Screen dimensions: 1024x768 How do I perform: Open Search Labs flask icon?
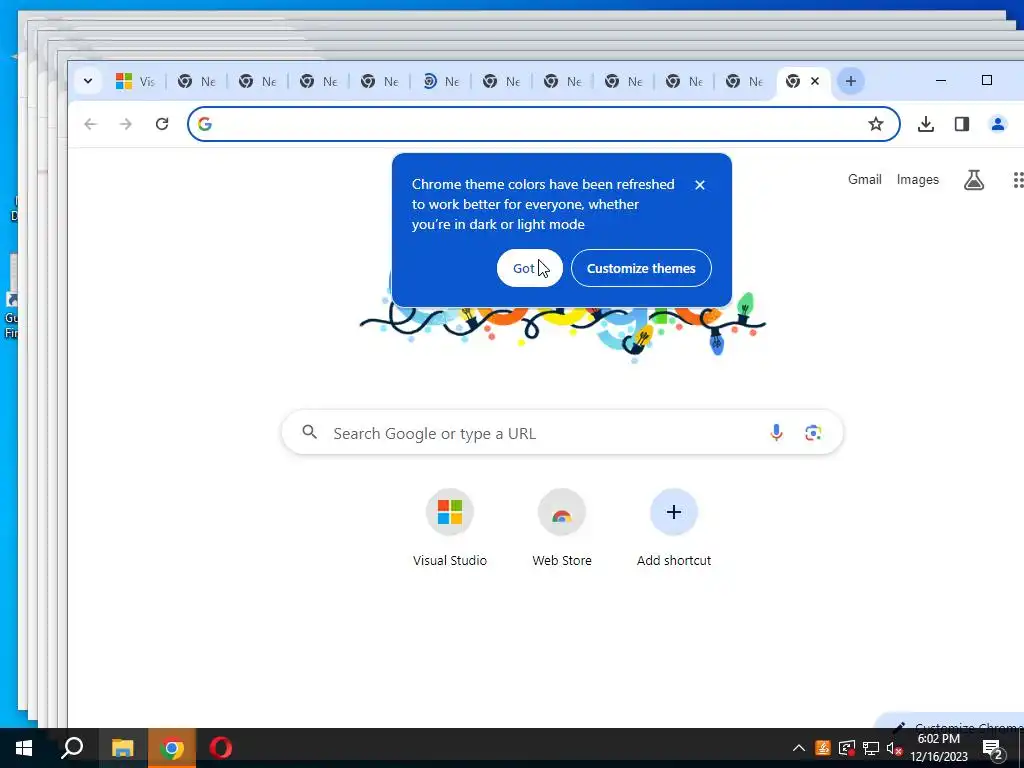(x=974, y=180)
